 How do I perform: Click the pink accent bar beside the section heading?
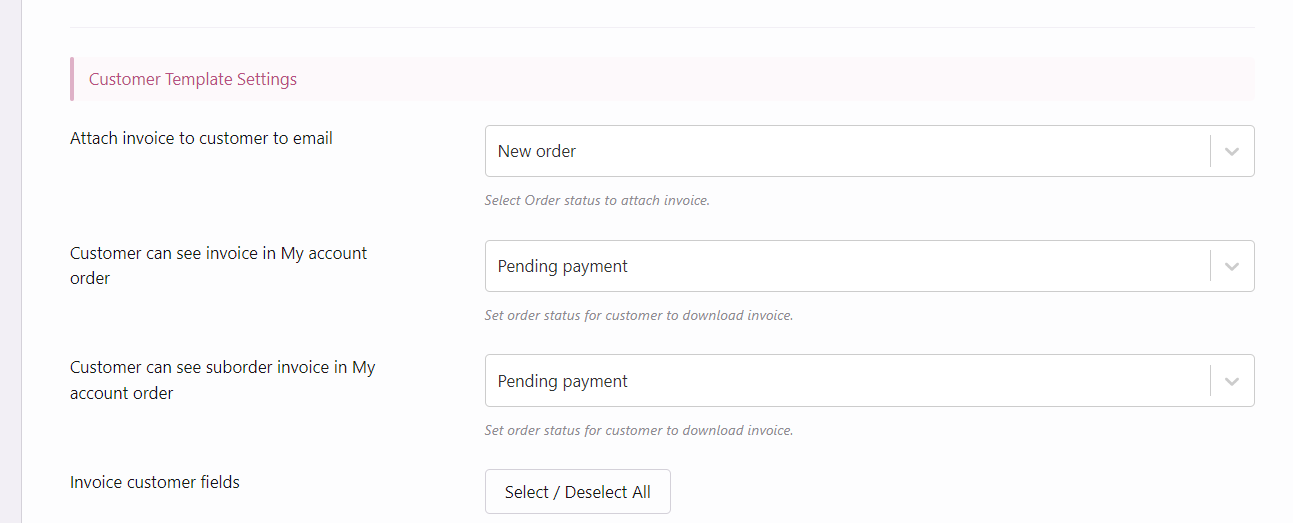[x=72, y=79]
